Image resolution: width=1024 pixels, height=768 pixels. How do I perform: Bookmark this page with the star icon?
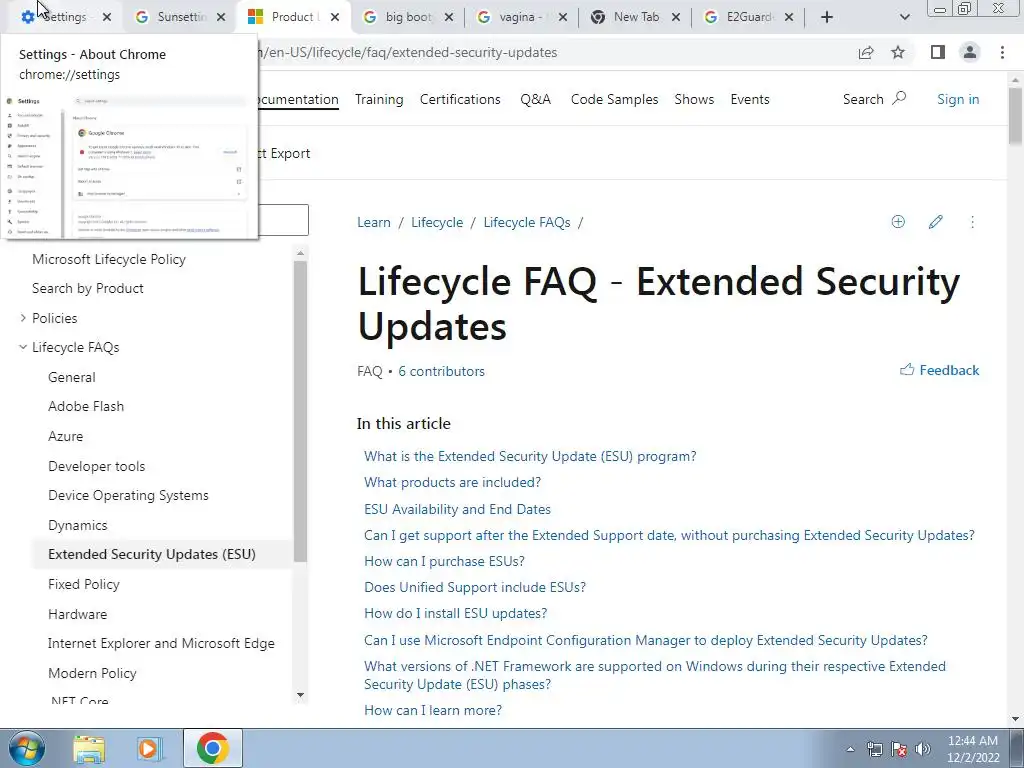click(898, 52)
